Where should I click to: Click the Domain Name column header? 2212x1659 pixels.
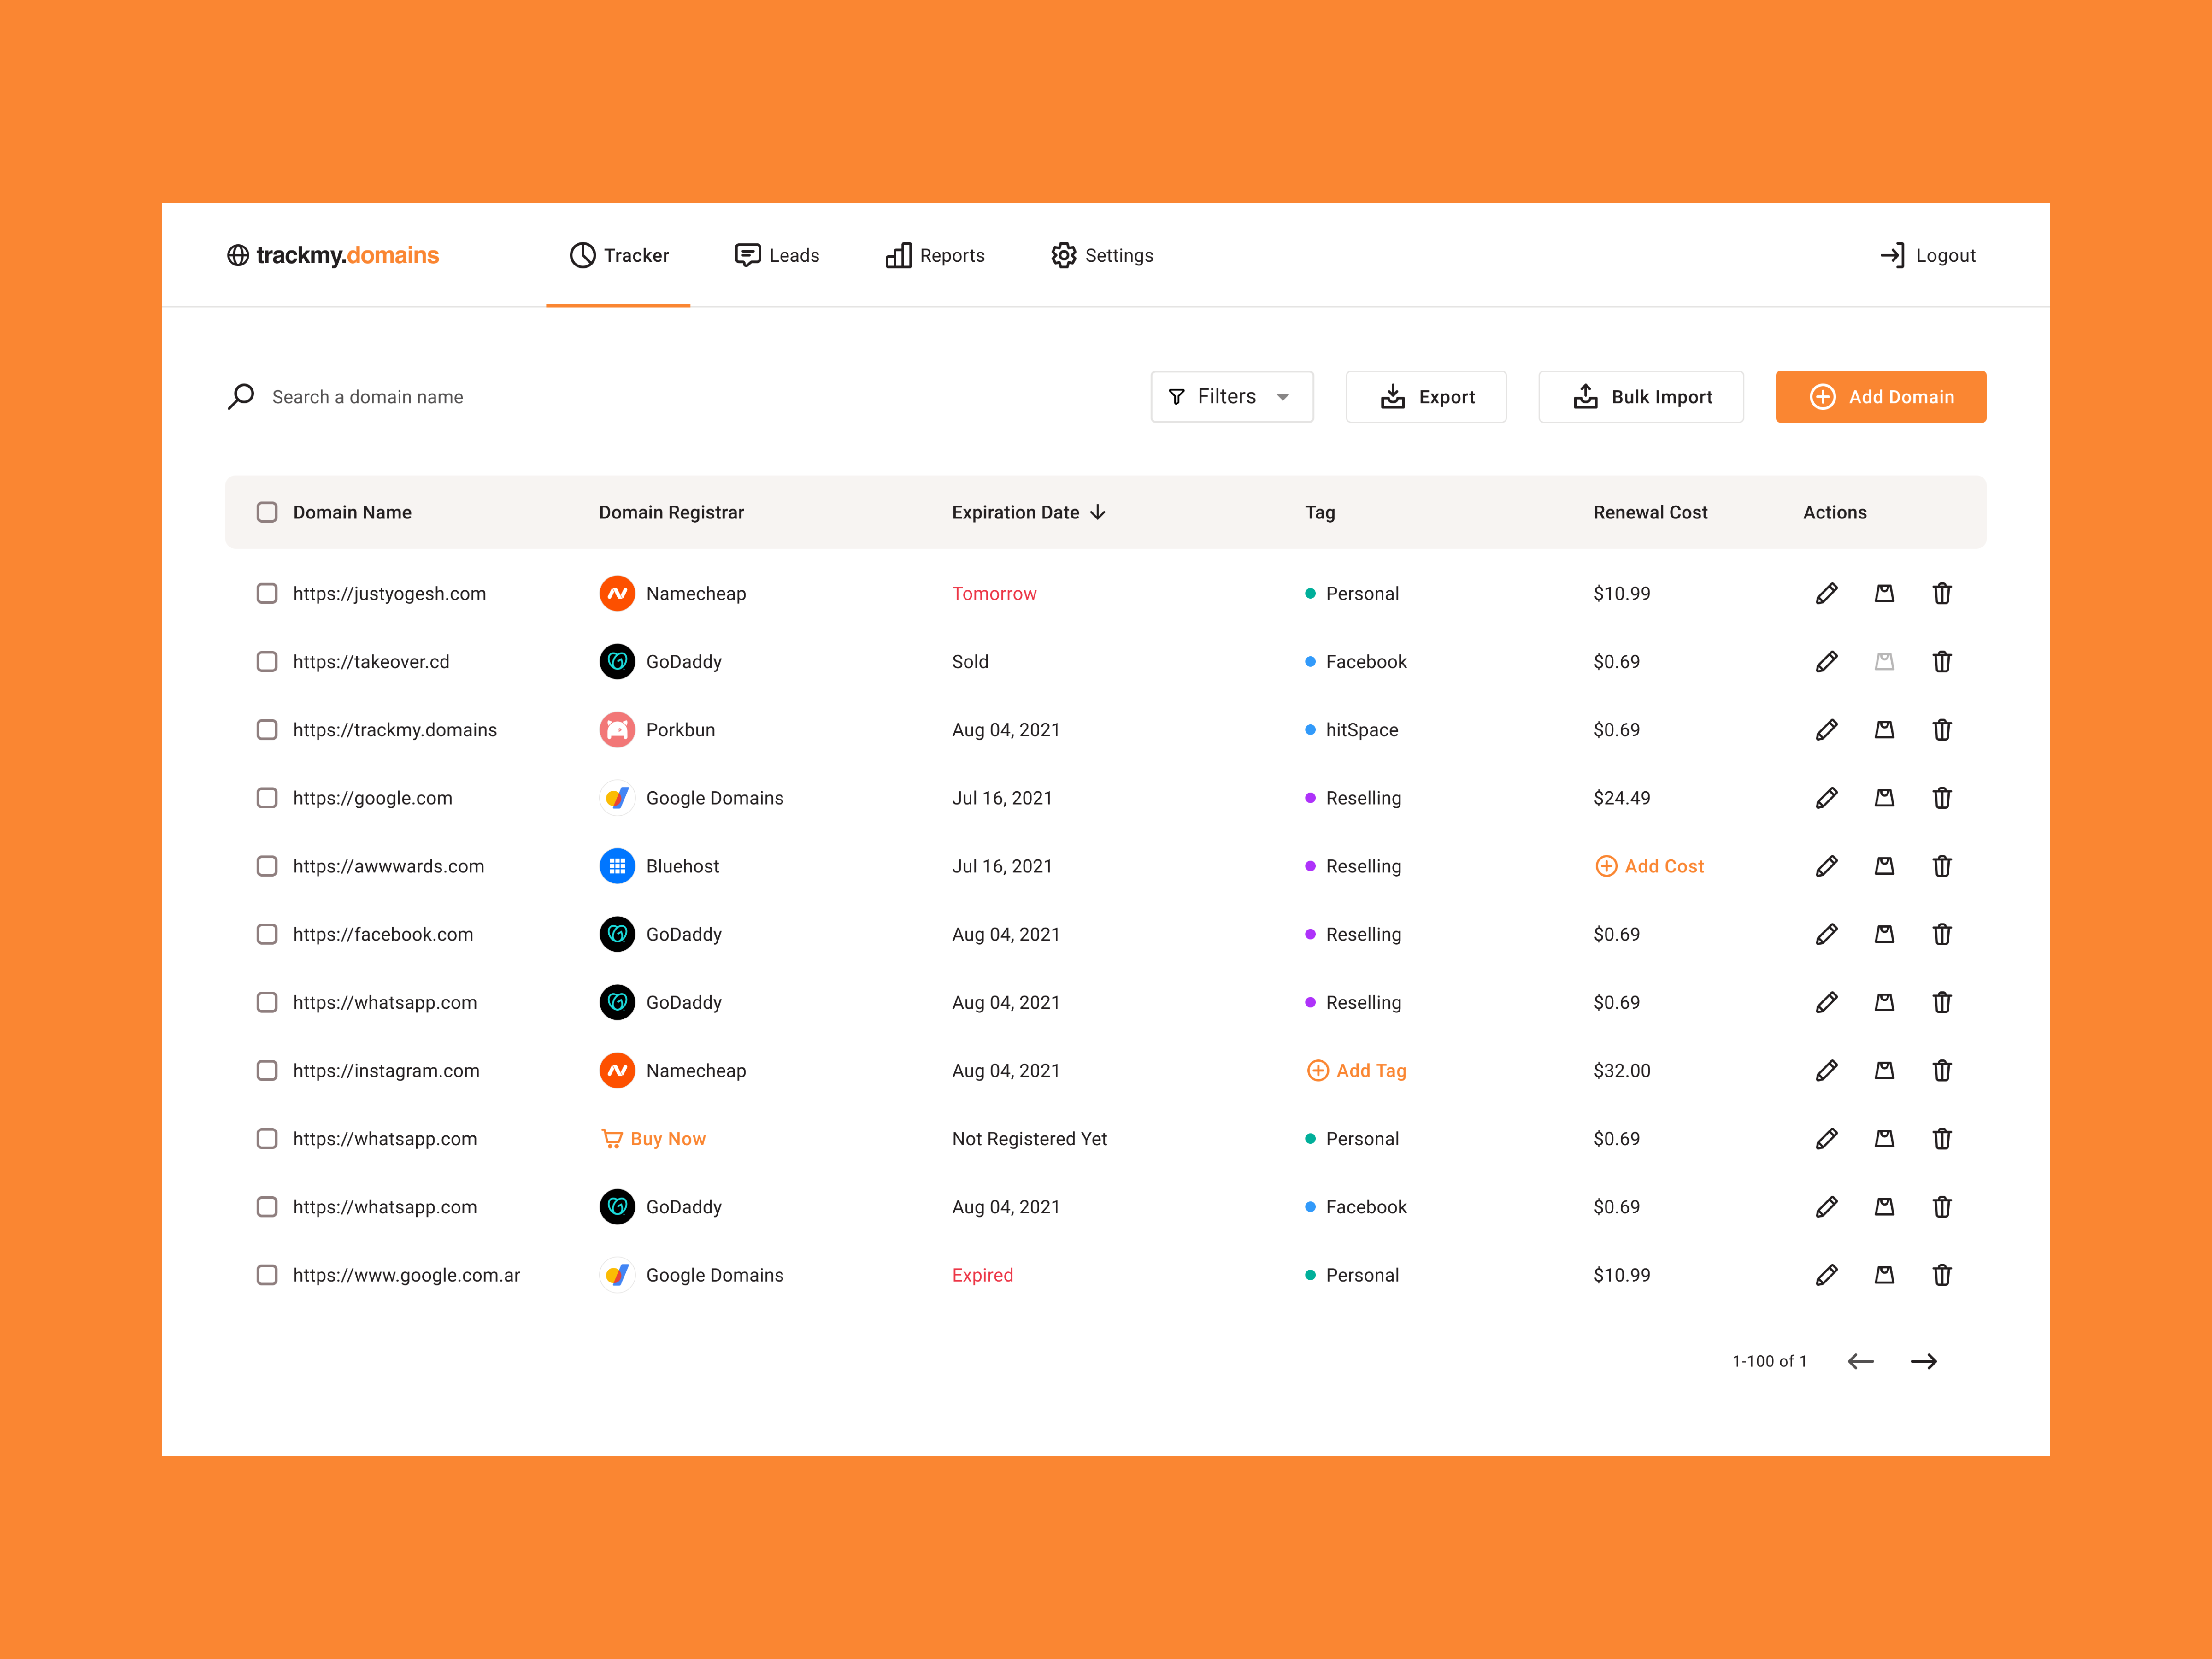352,512
